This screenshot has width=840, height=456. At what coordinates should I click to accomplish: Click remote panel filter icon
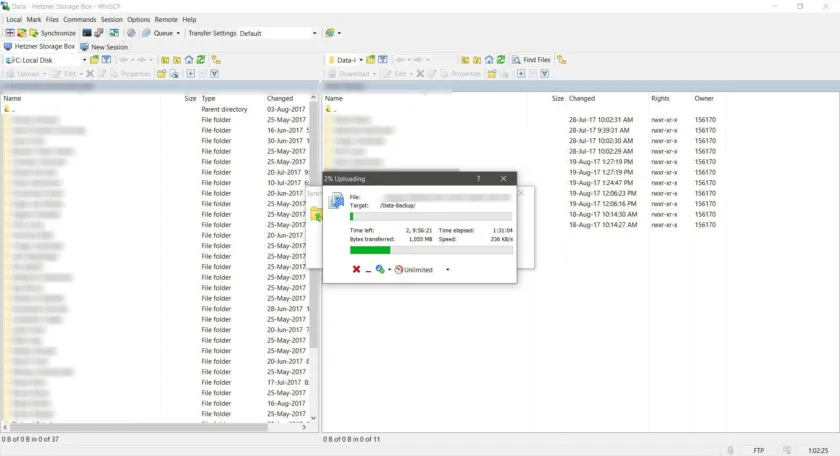click(x=382, y=59)
